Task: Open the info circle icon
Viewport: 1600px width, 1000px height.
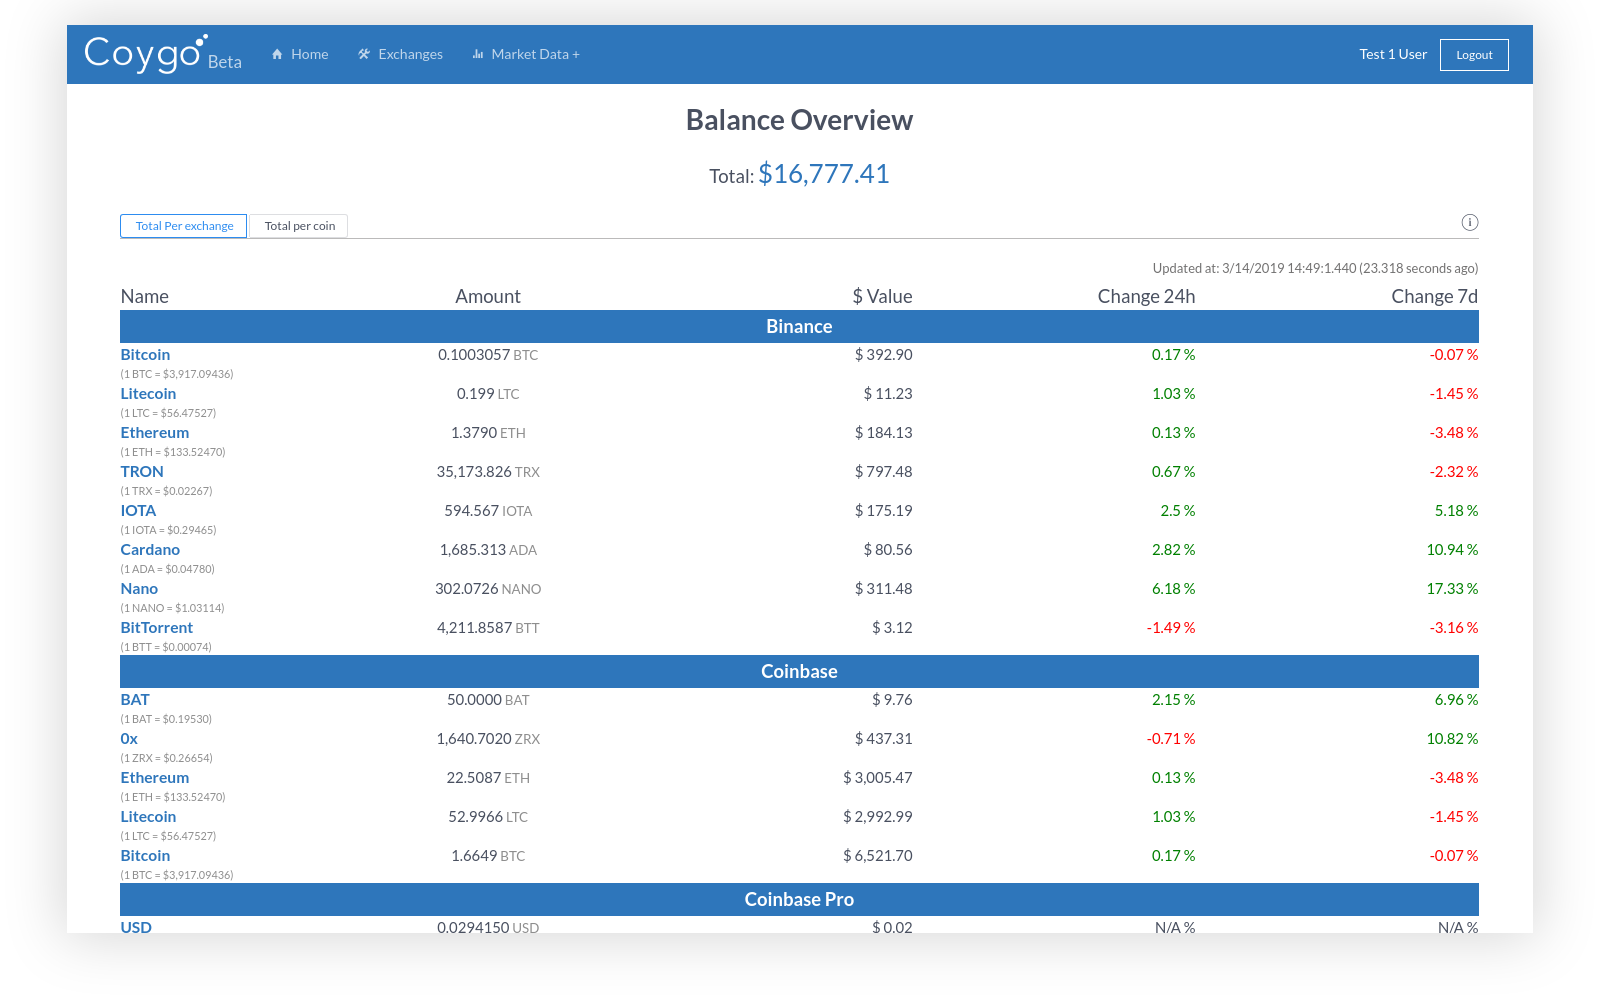Action: 1469,223
